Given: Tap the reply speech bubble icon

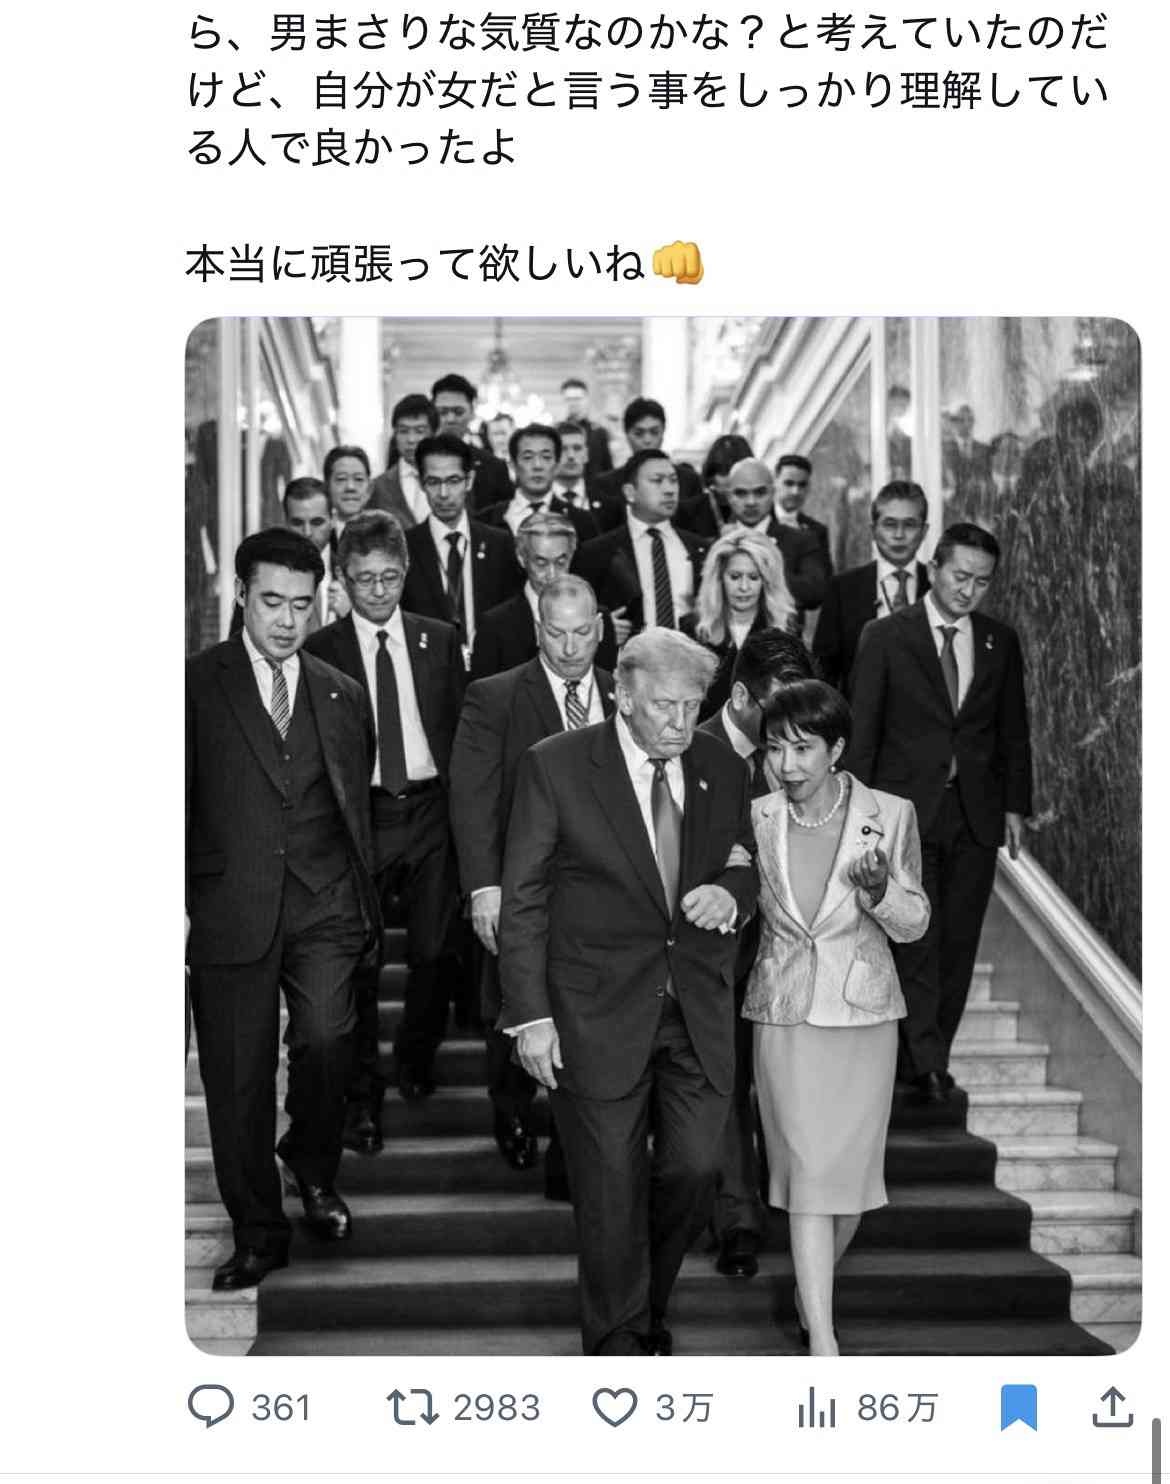Looking at the screenshot, I should tap(211, 1408).
